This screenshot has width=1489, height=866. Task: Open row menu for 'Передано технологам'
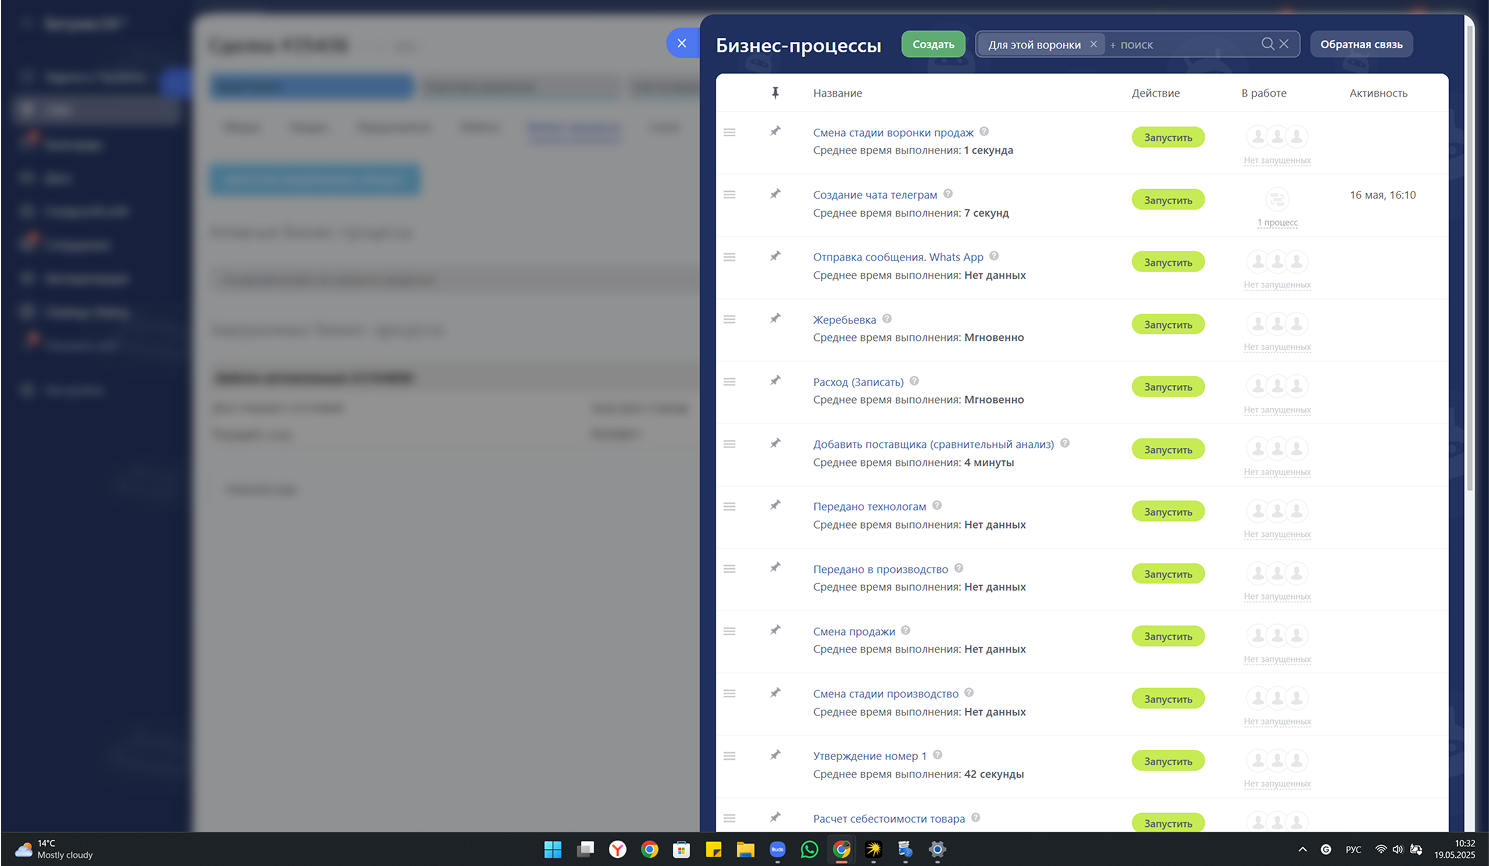click(x=730, y=506)
